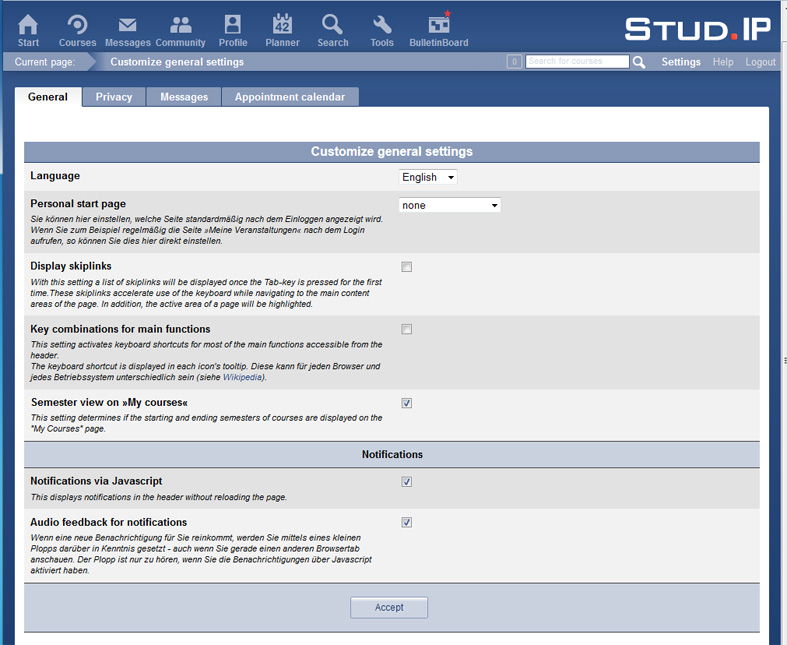Viewport: 787px width, 645px height.
Task: Click the Accept button
Action: pos(389,607)
